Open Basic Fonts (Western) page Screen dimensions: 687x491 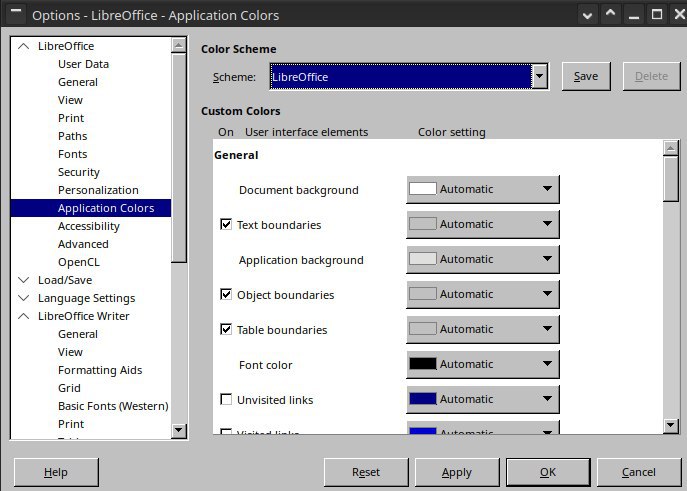pyautogui.click(x=113, y=406)
